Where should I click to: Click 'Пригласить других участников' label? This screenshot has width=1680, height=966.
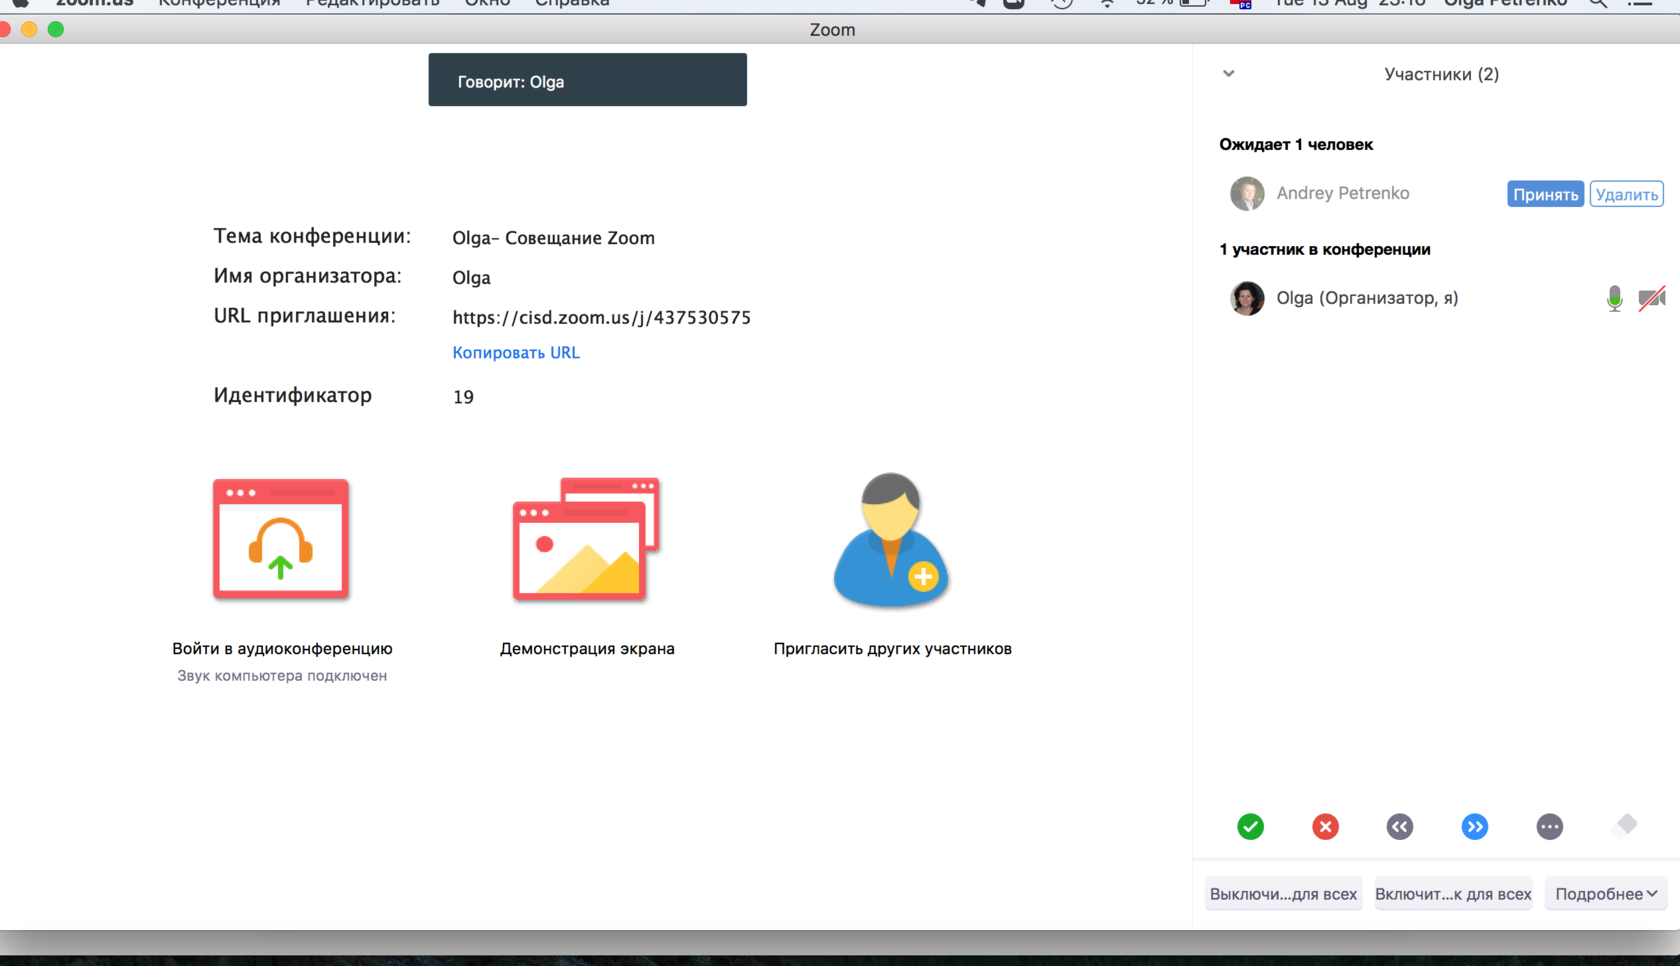892,649
